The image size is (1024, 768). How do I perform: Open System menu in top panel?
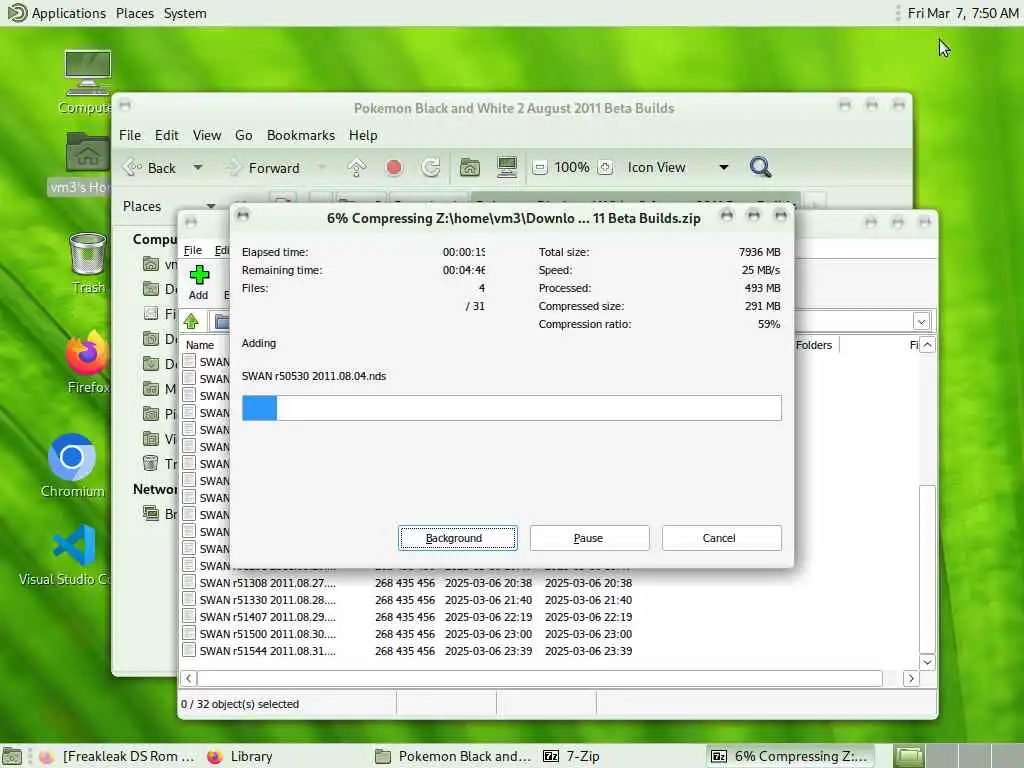click(x=185, y=13)
